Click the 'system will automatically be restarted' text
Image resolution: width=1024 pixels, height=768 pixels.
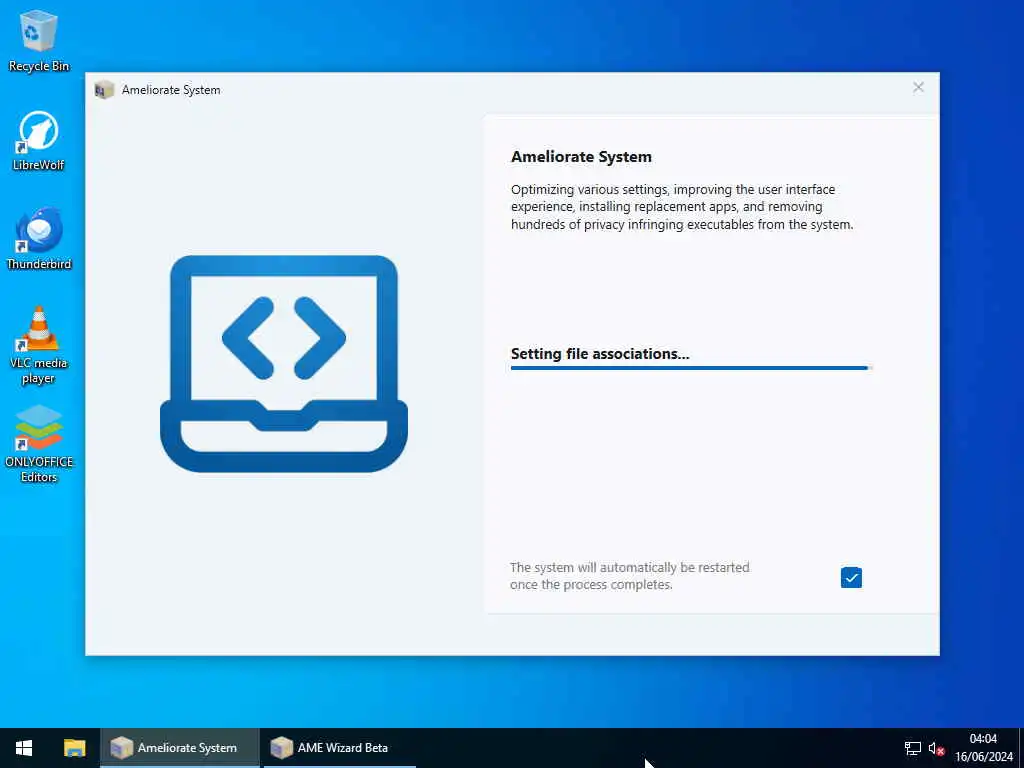point(630,576)
